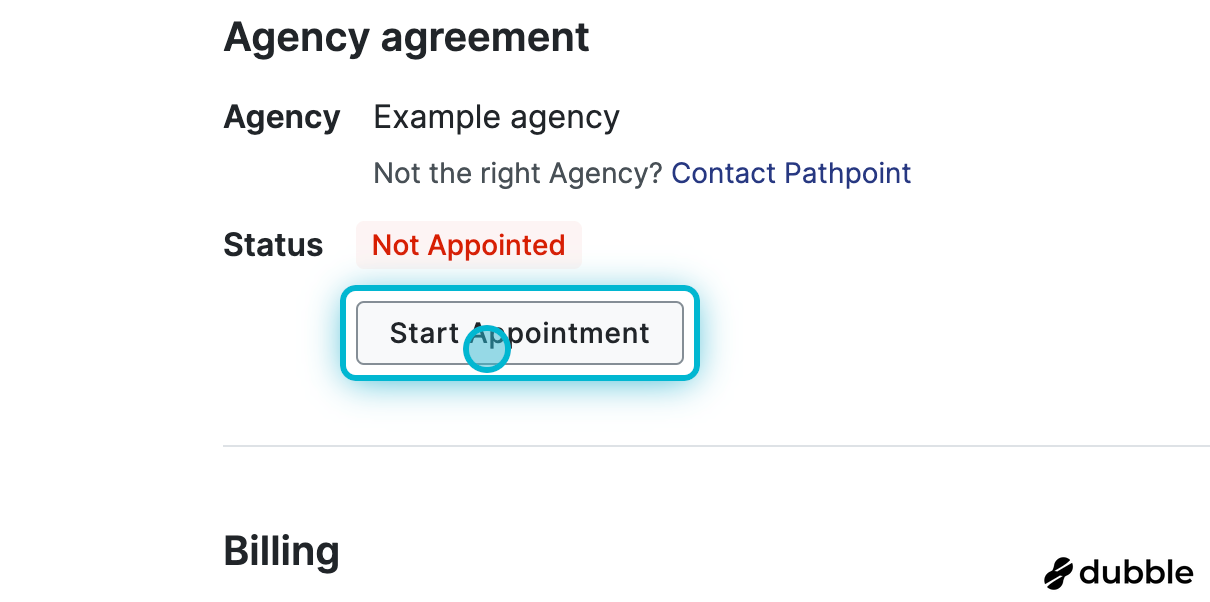Click the "Not the right Agency?" text

518,173
